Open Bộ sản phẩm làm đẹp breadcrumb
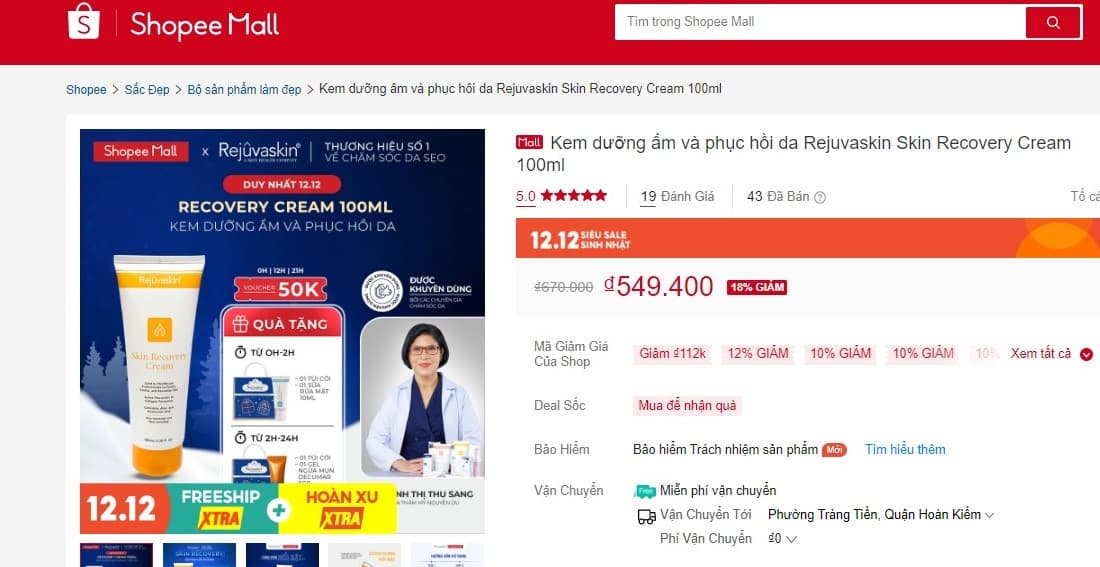Screen dimensions: 1100x567 (244, 89)
